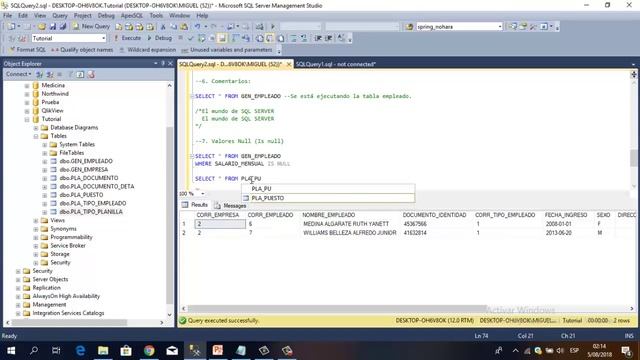640x360 pixels.
Task: Close the SQLQuery2.sql tab
Action: [289, 64]
